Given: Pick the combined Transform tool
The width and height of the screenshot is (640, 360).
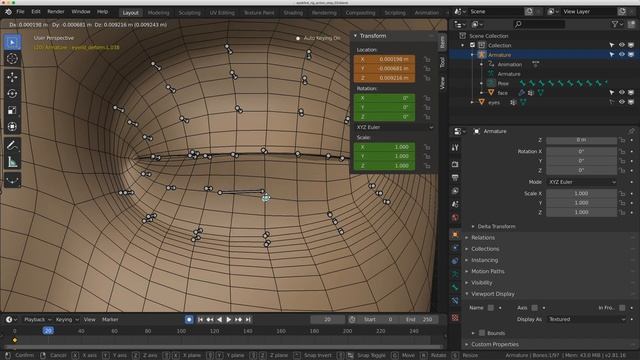Looking at the screenshot, I should tap(12, 127).
